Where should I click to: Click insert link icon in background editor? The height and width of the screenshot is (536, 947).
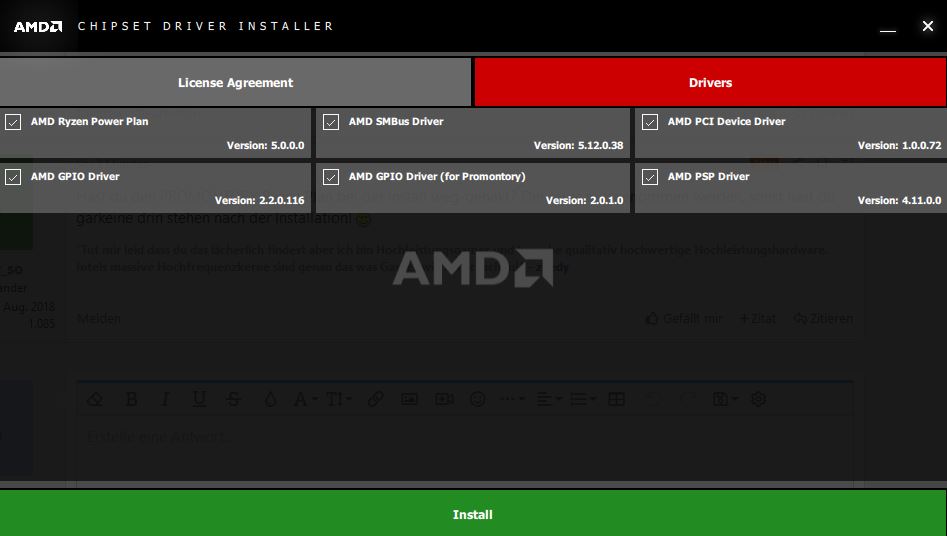click(x=375, y=399)
